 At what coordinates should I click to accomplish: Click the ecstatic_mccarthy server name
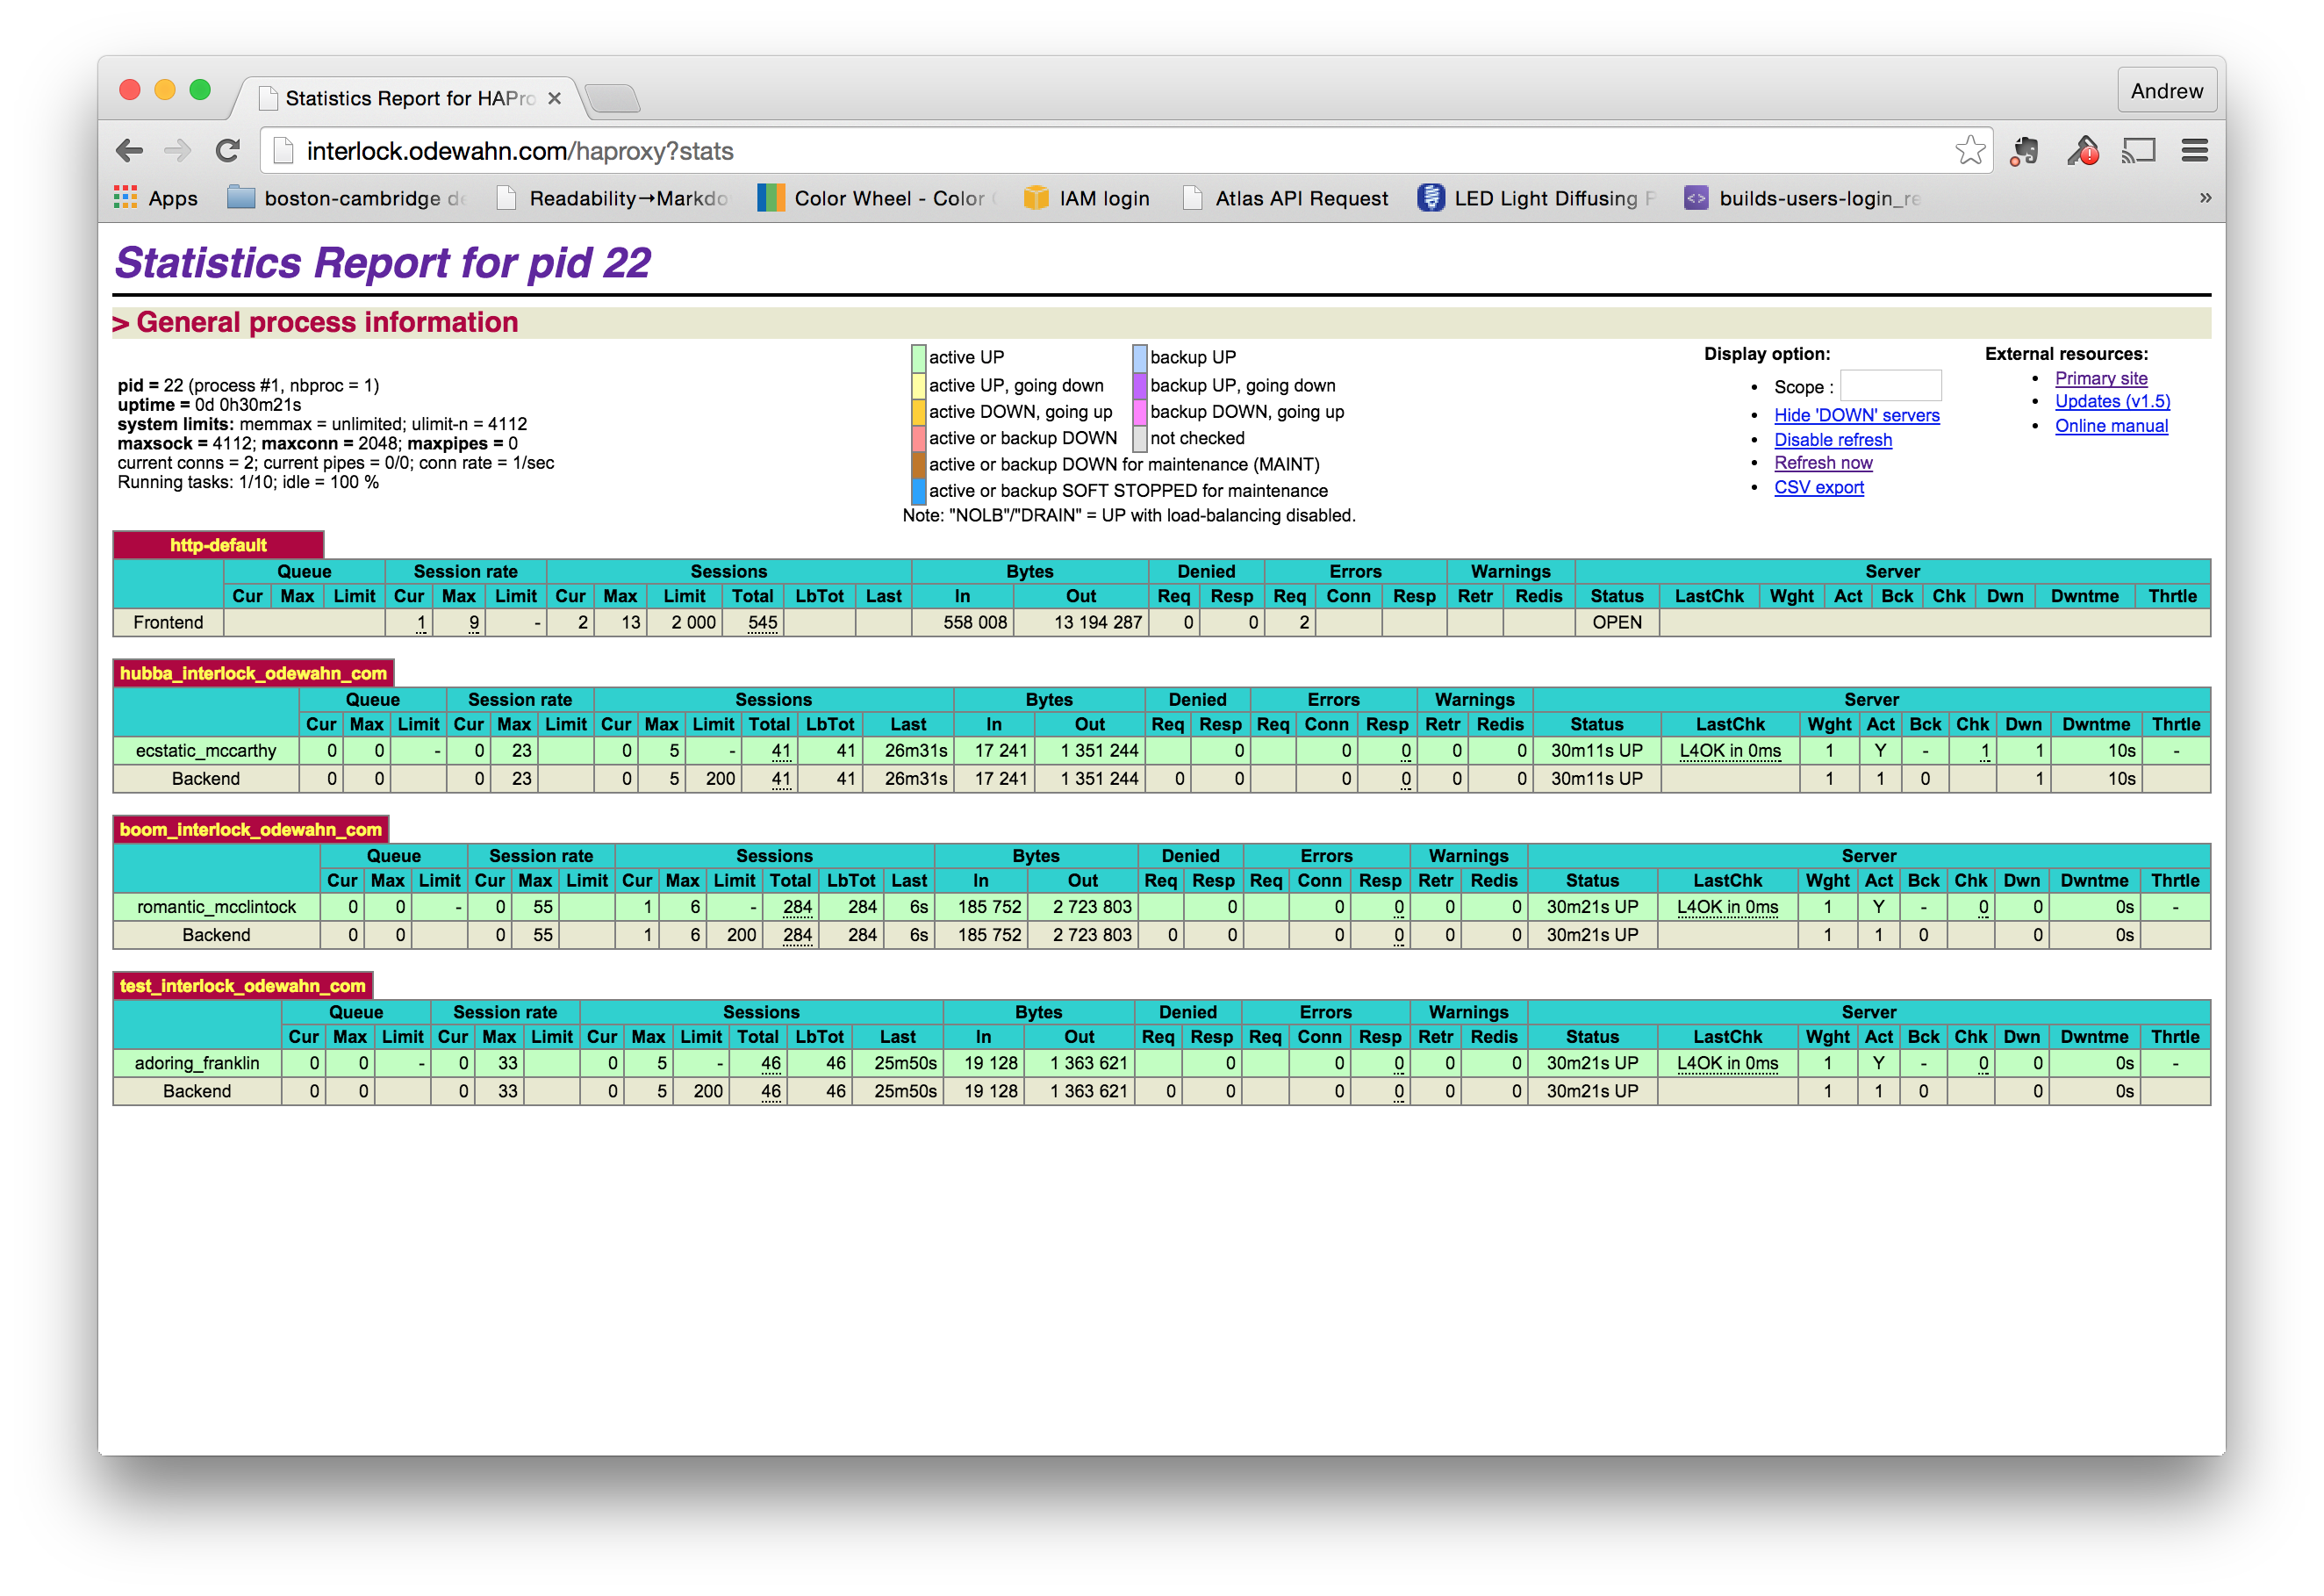point(206,750)
